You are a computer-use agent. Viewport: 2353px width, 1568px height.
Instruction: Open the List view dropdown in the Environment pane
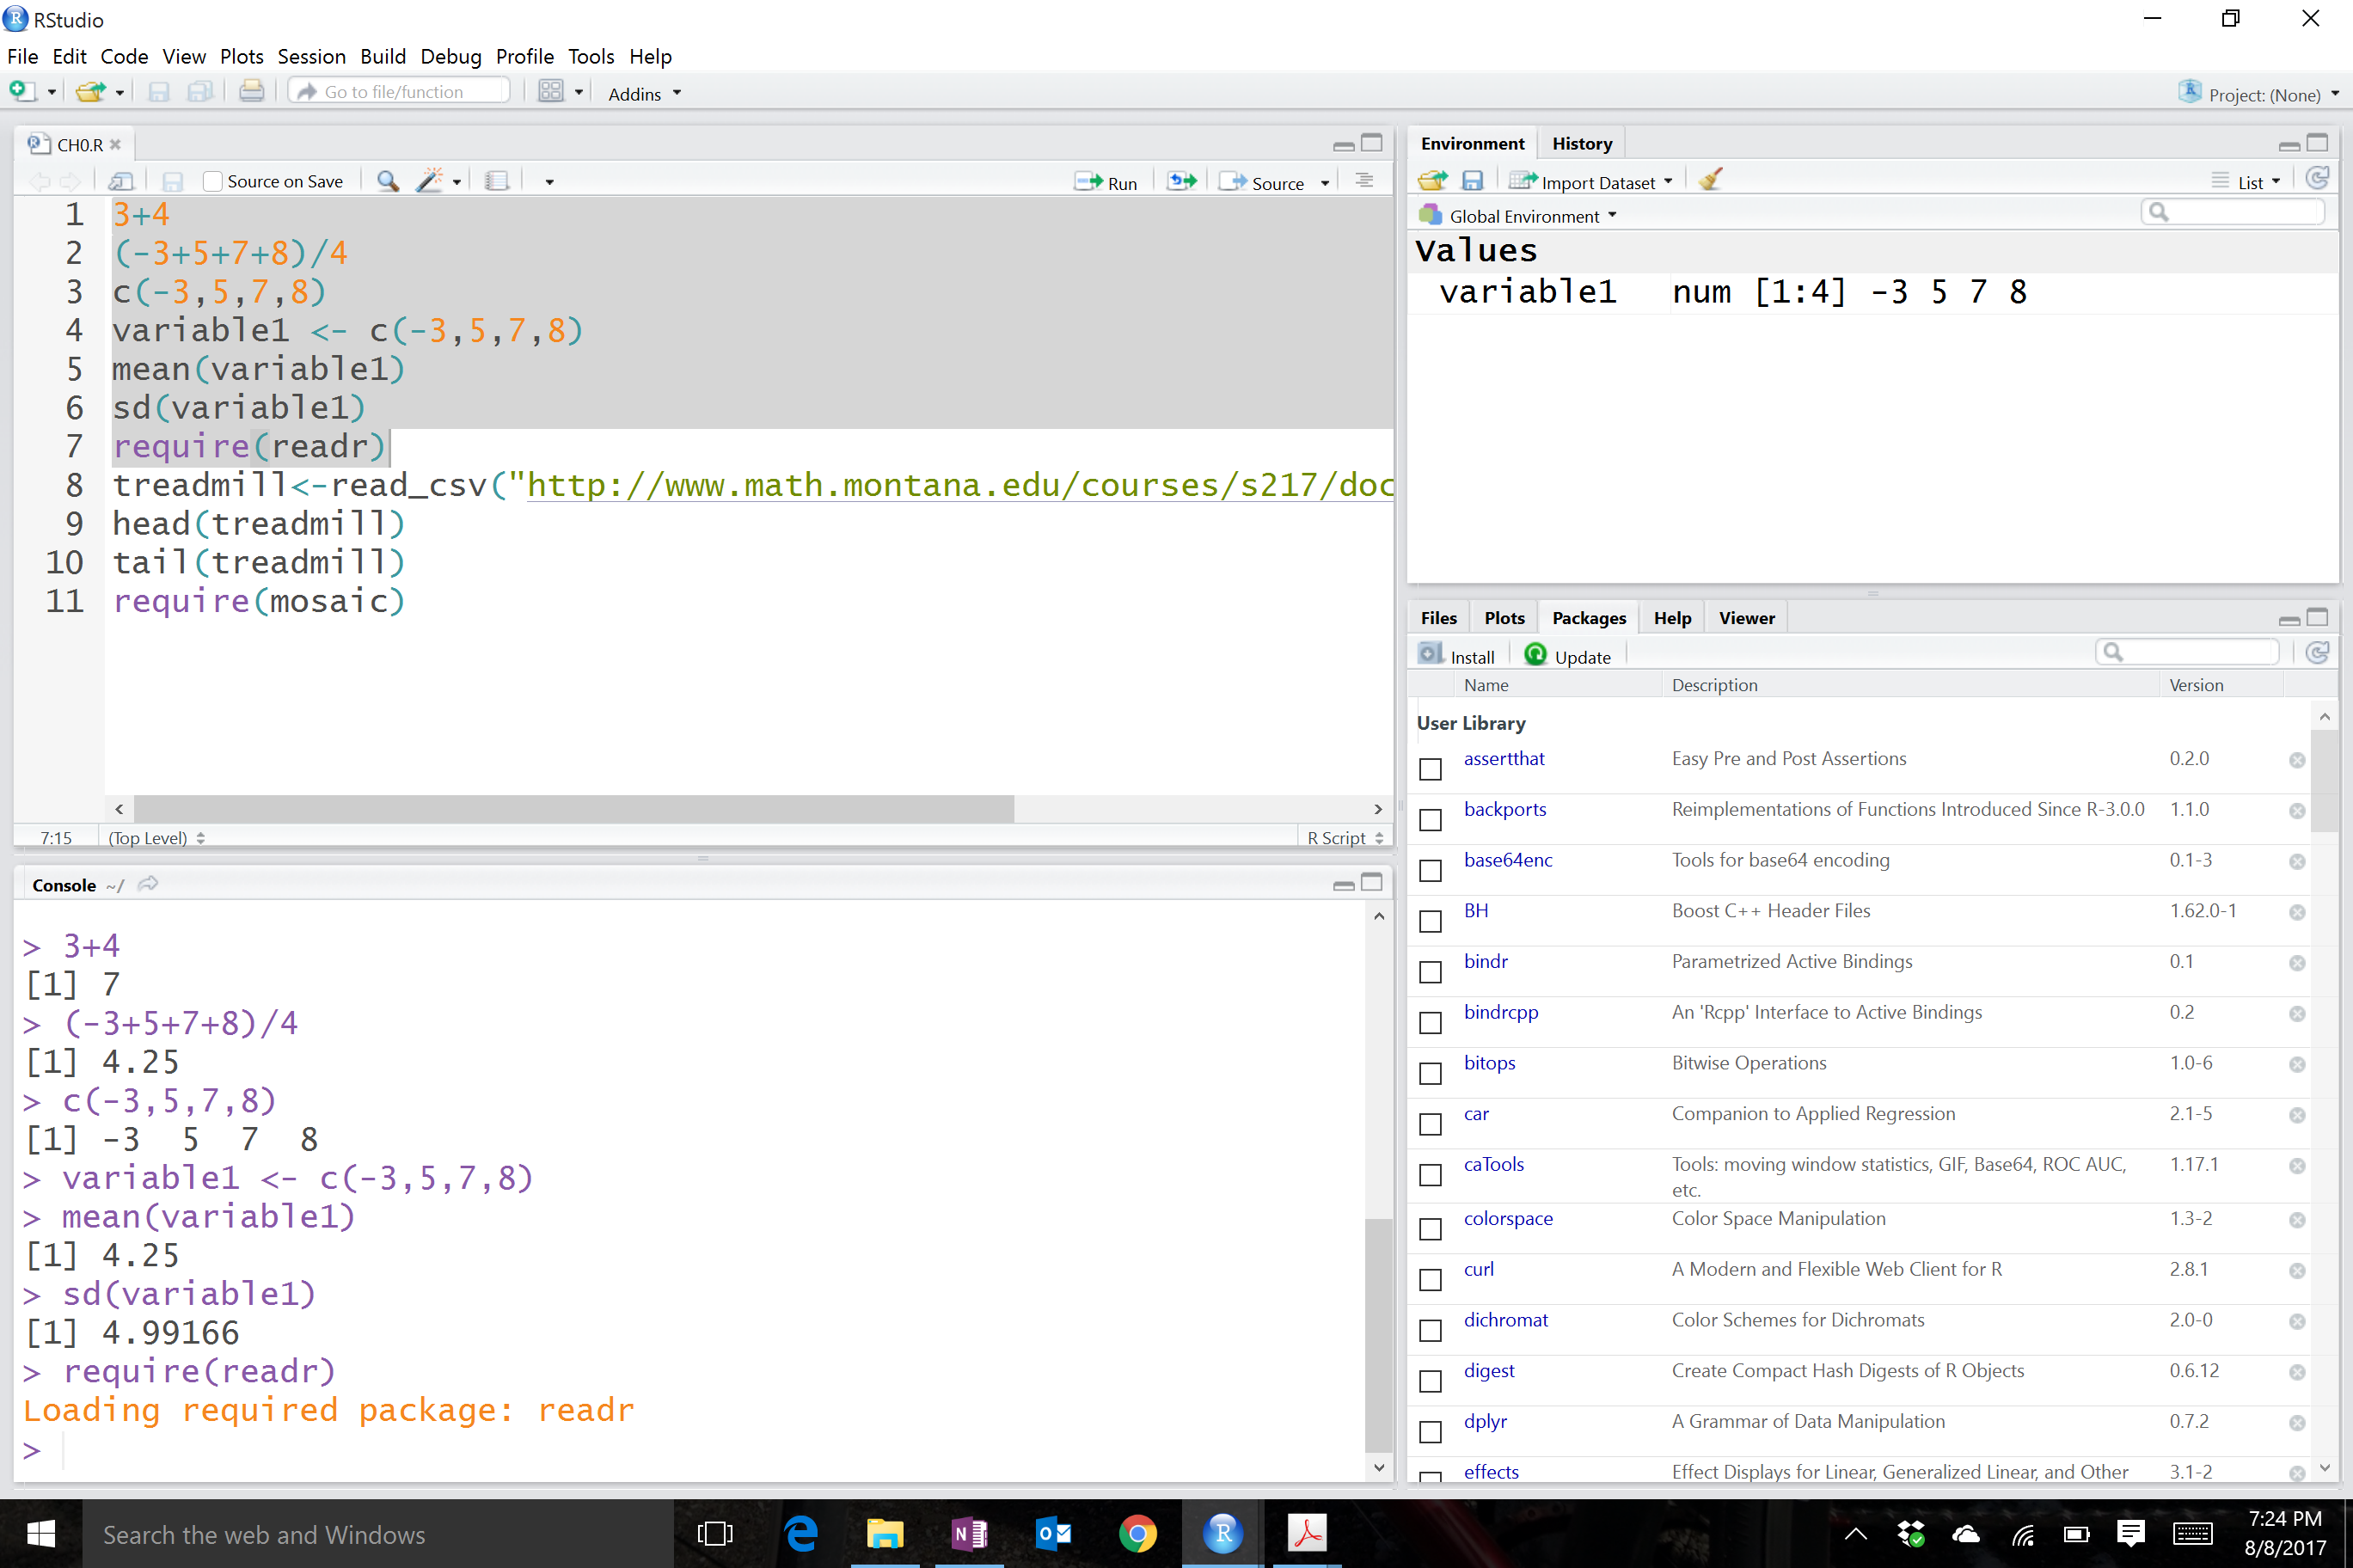(2258, 182)
